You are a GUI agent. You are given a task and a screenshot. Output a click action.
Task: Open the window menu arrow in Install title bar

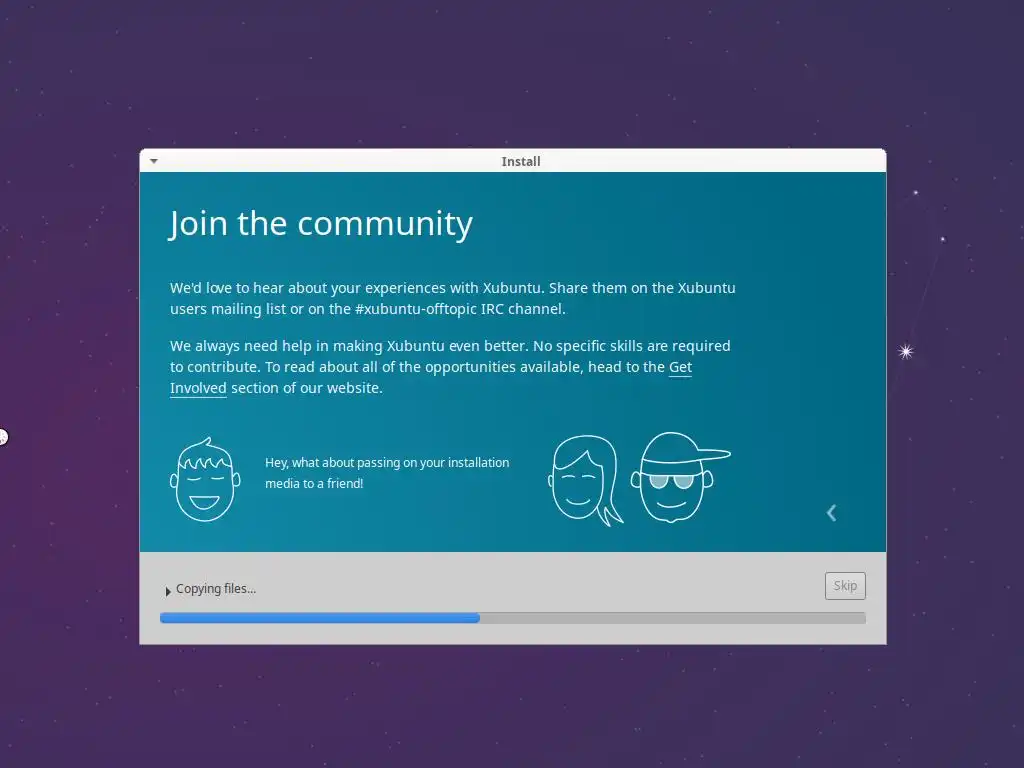154,161
